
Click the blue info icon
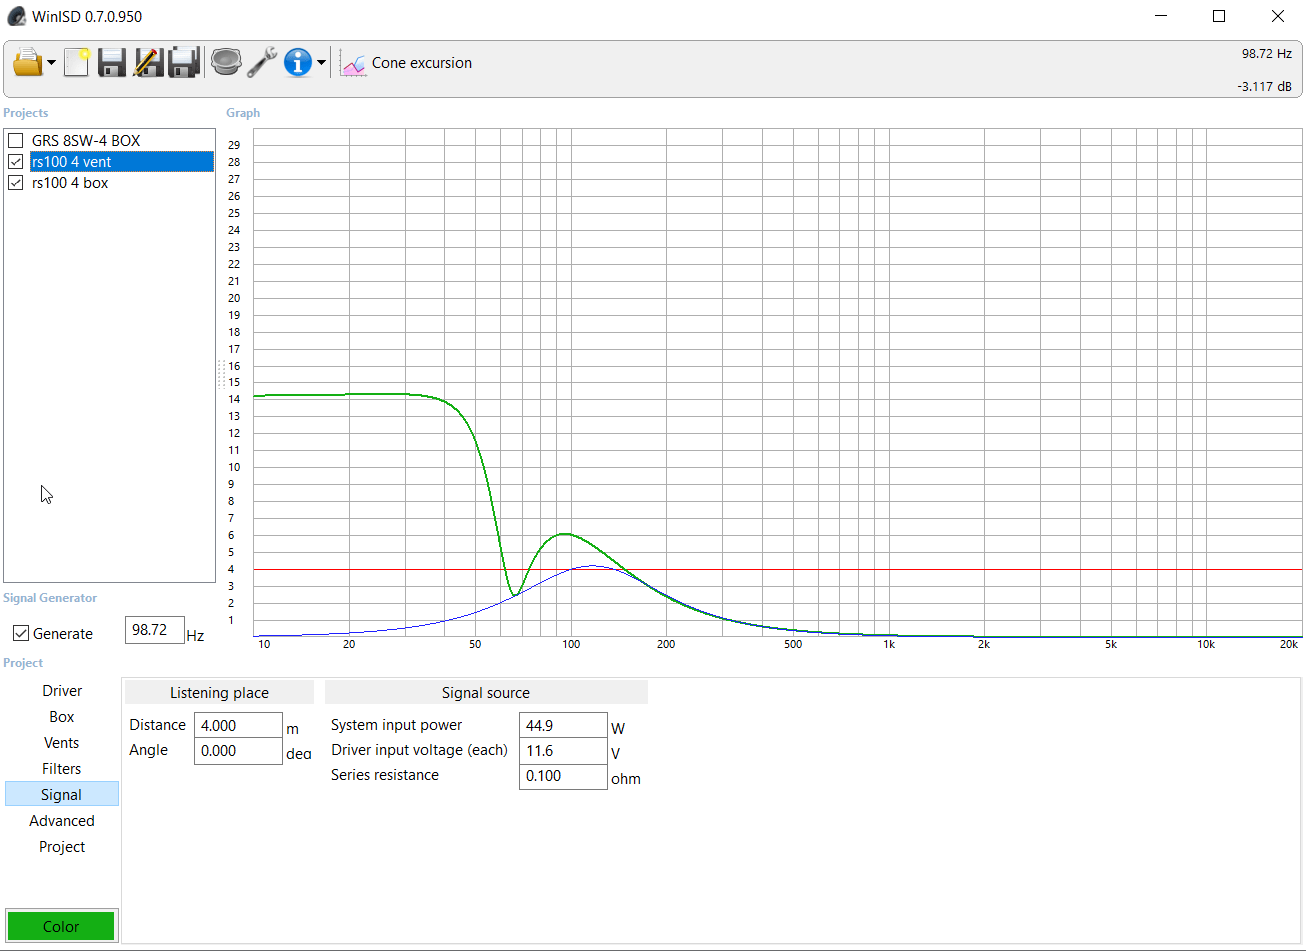click(x=298, y=63)
